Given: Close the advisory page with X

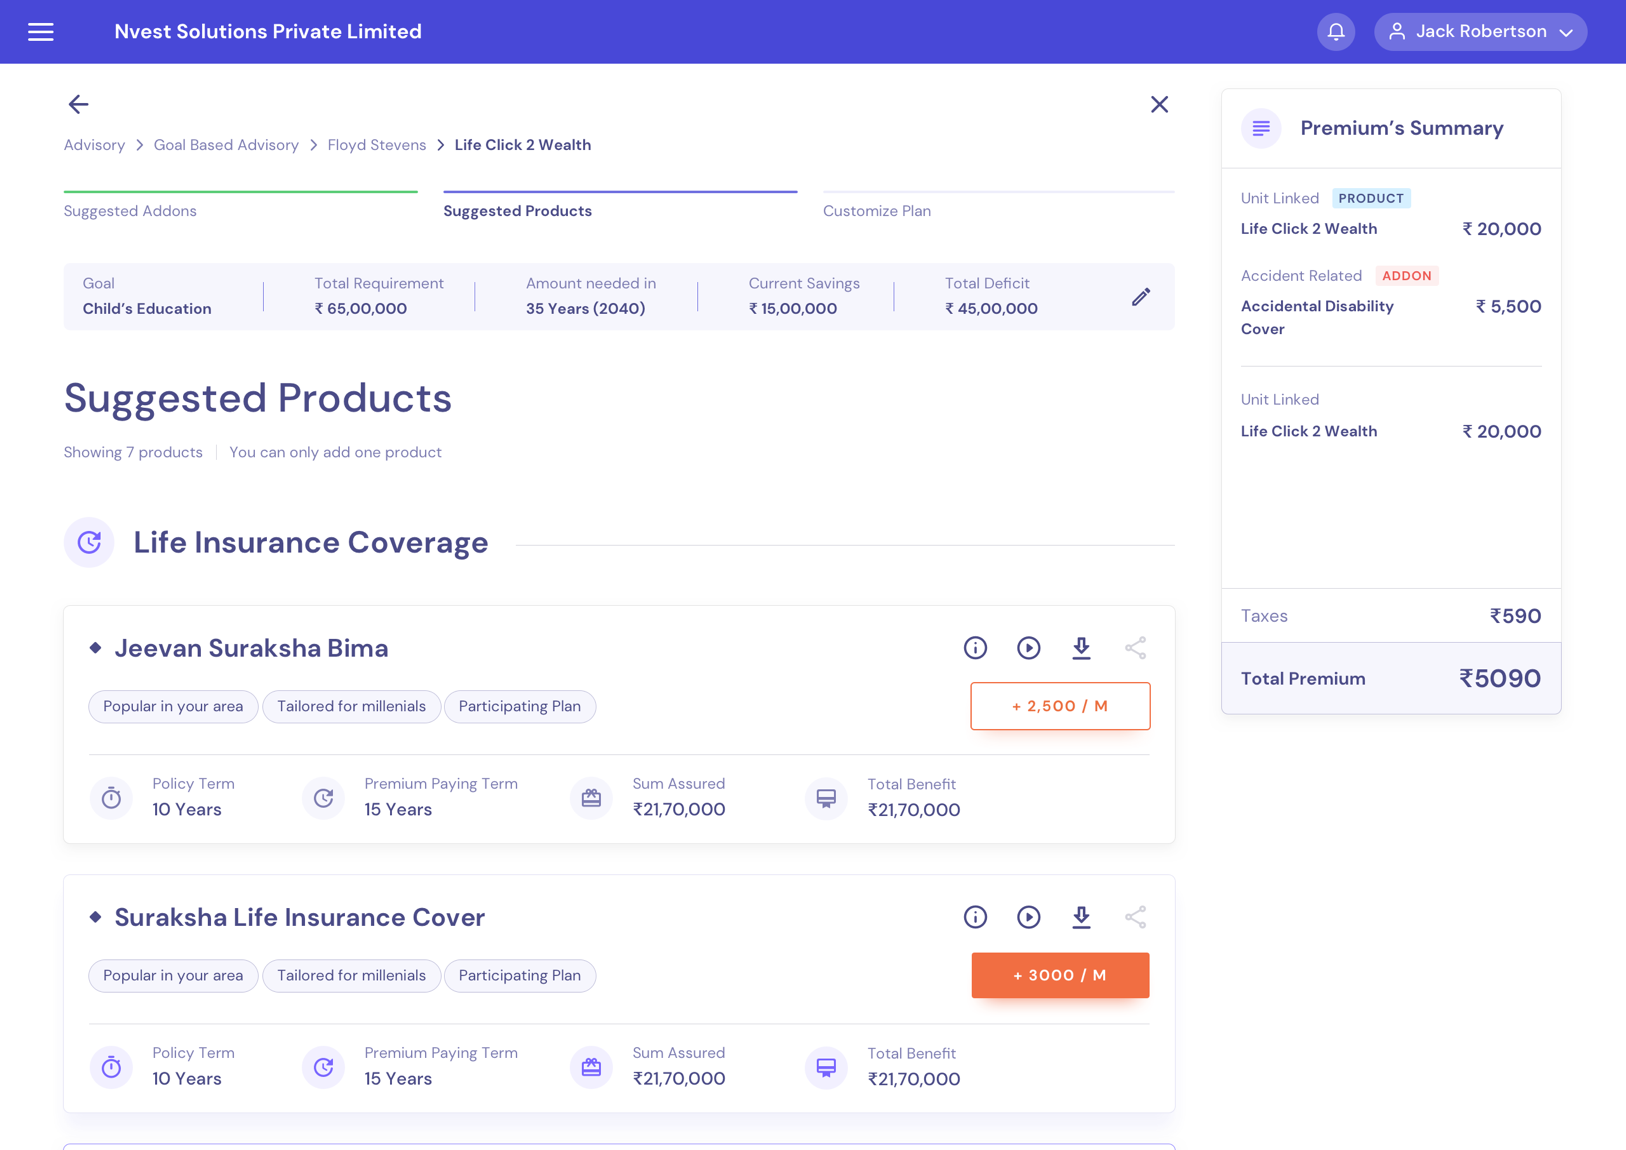Looking at the screenshot, I should click(1159, 104).
